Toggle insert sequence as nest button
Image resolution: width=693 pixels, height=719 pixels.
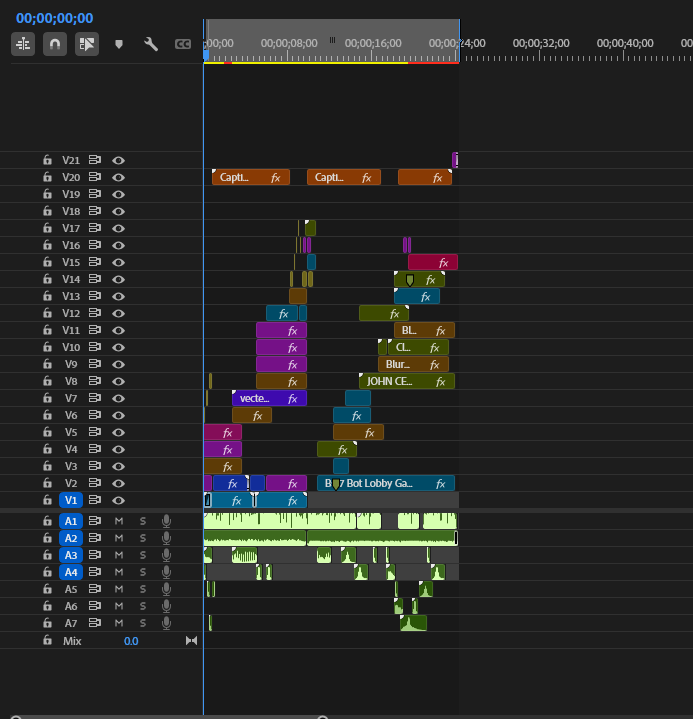(23, 44)
